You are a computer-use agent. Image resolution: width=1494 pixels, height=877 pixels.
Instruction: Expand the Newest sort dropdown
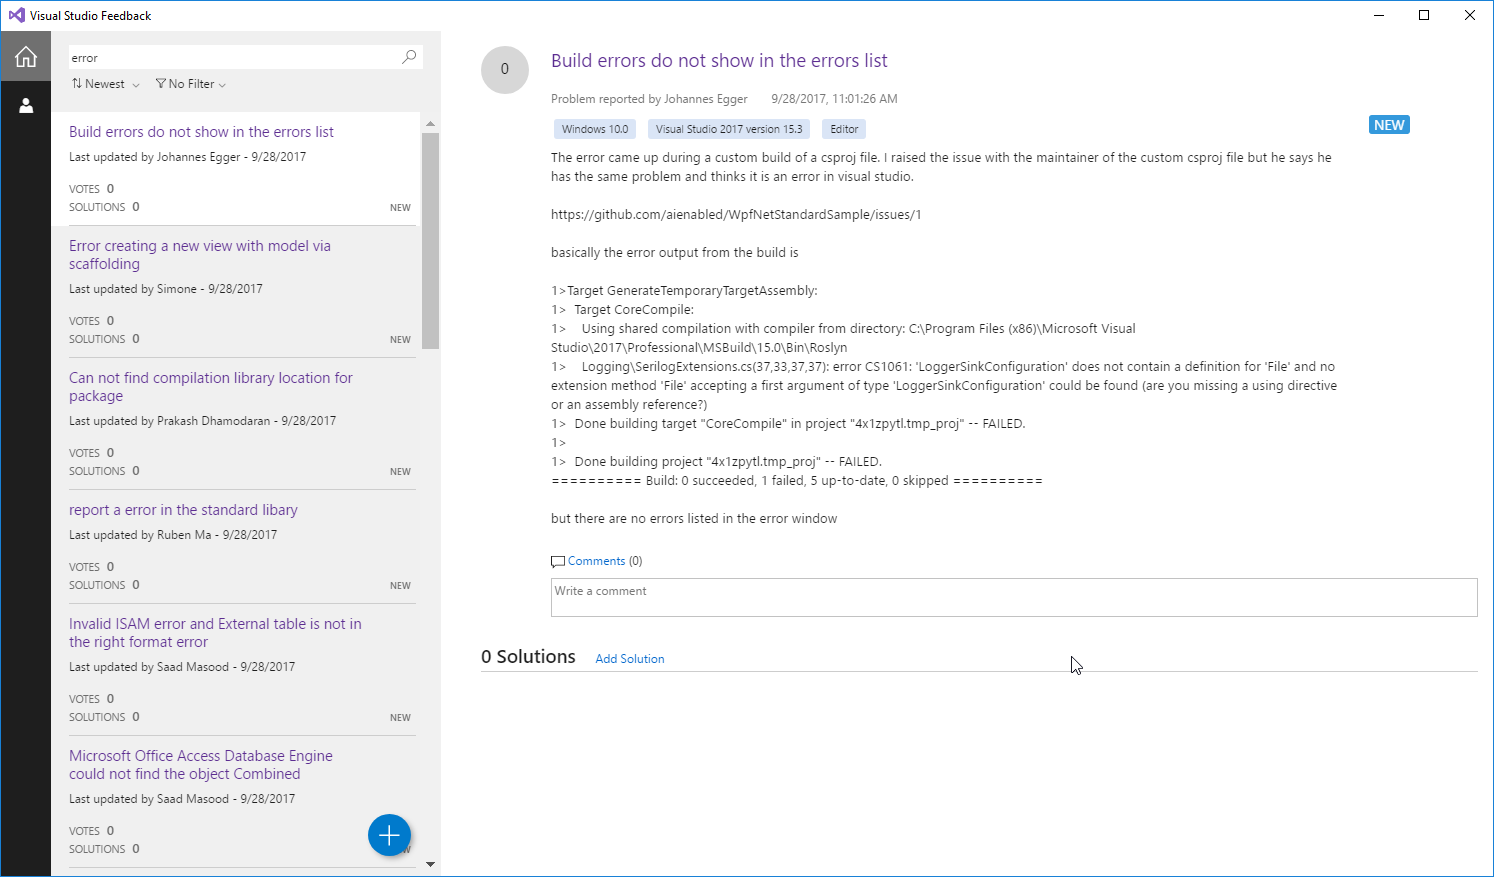click(105, 84)
